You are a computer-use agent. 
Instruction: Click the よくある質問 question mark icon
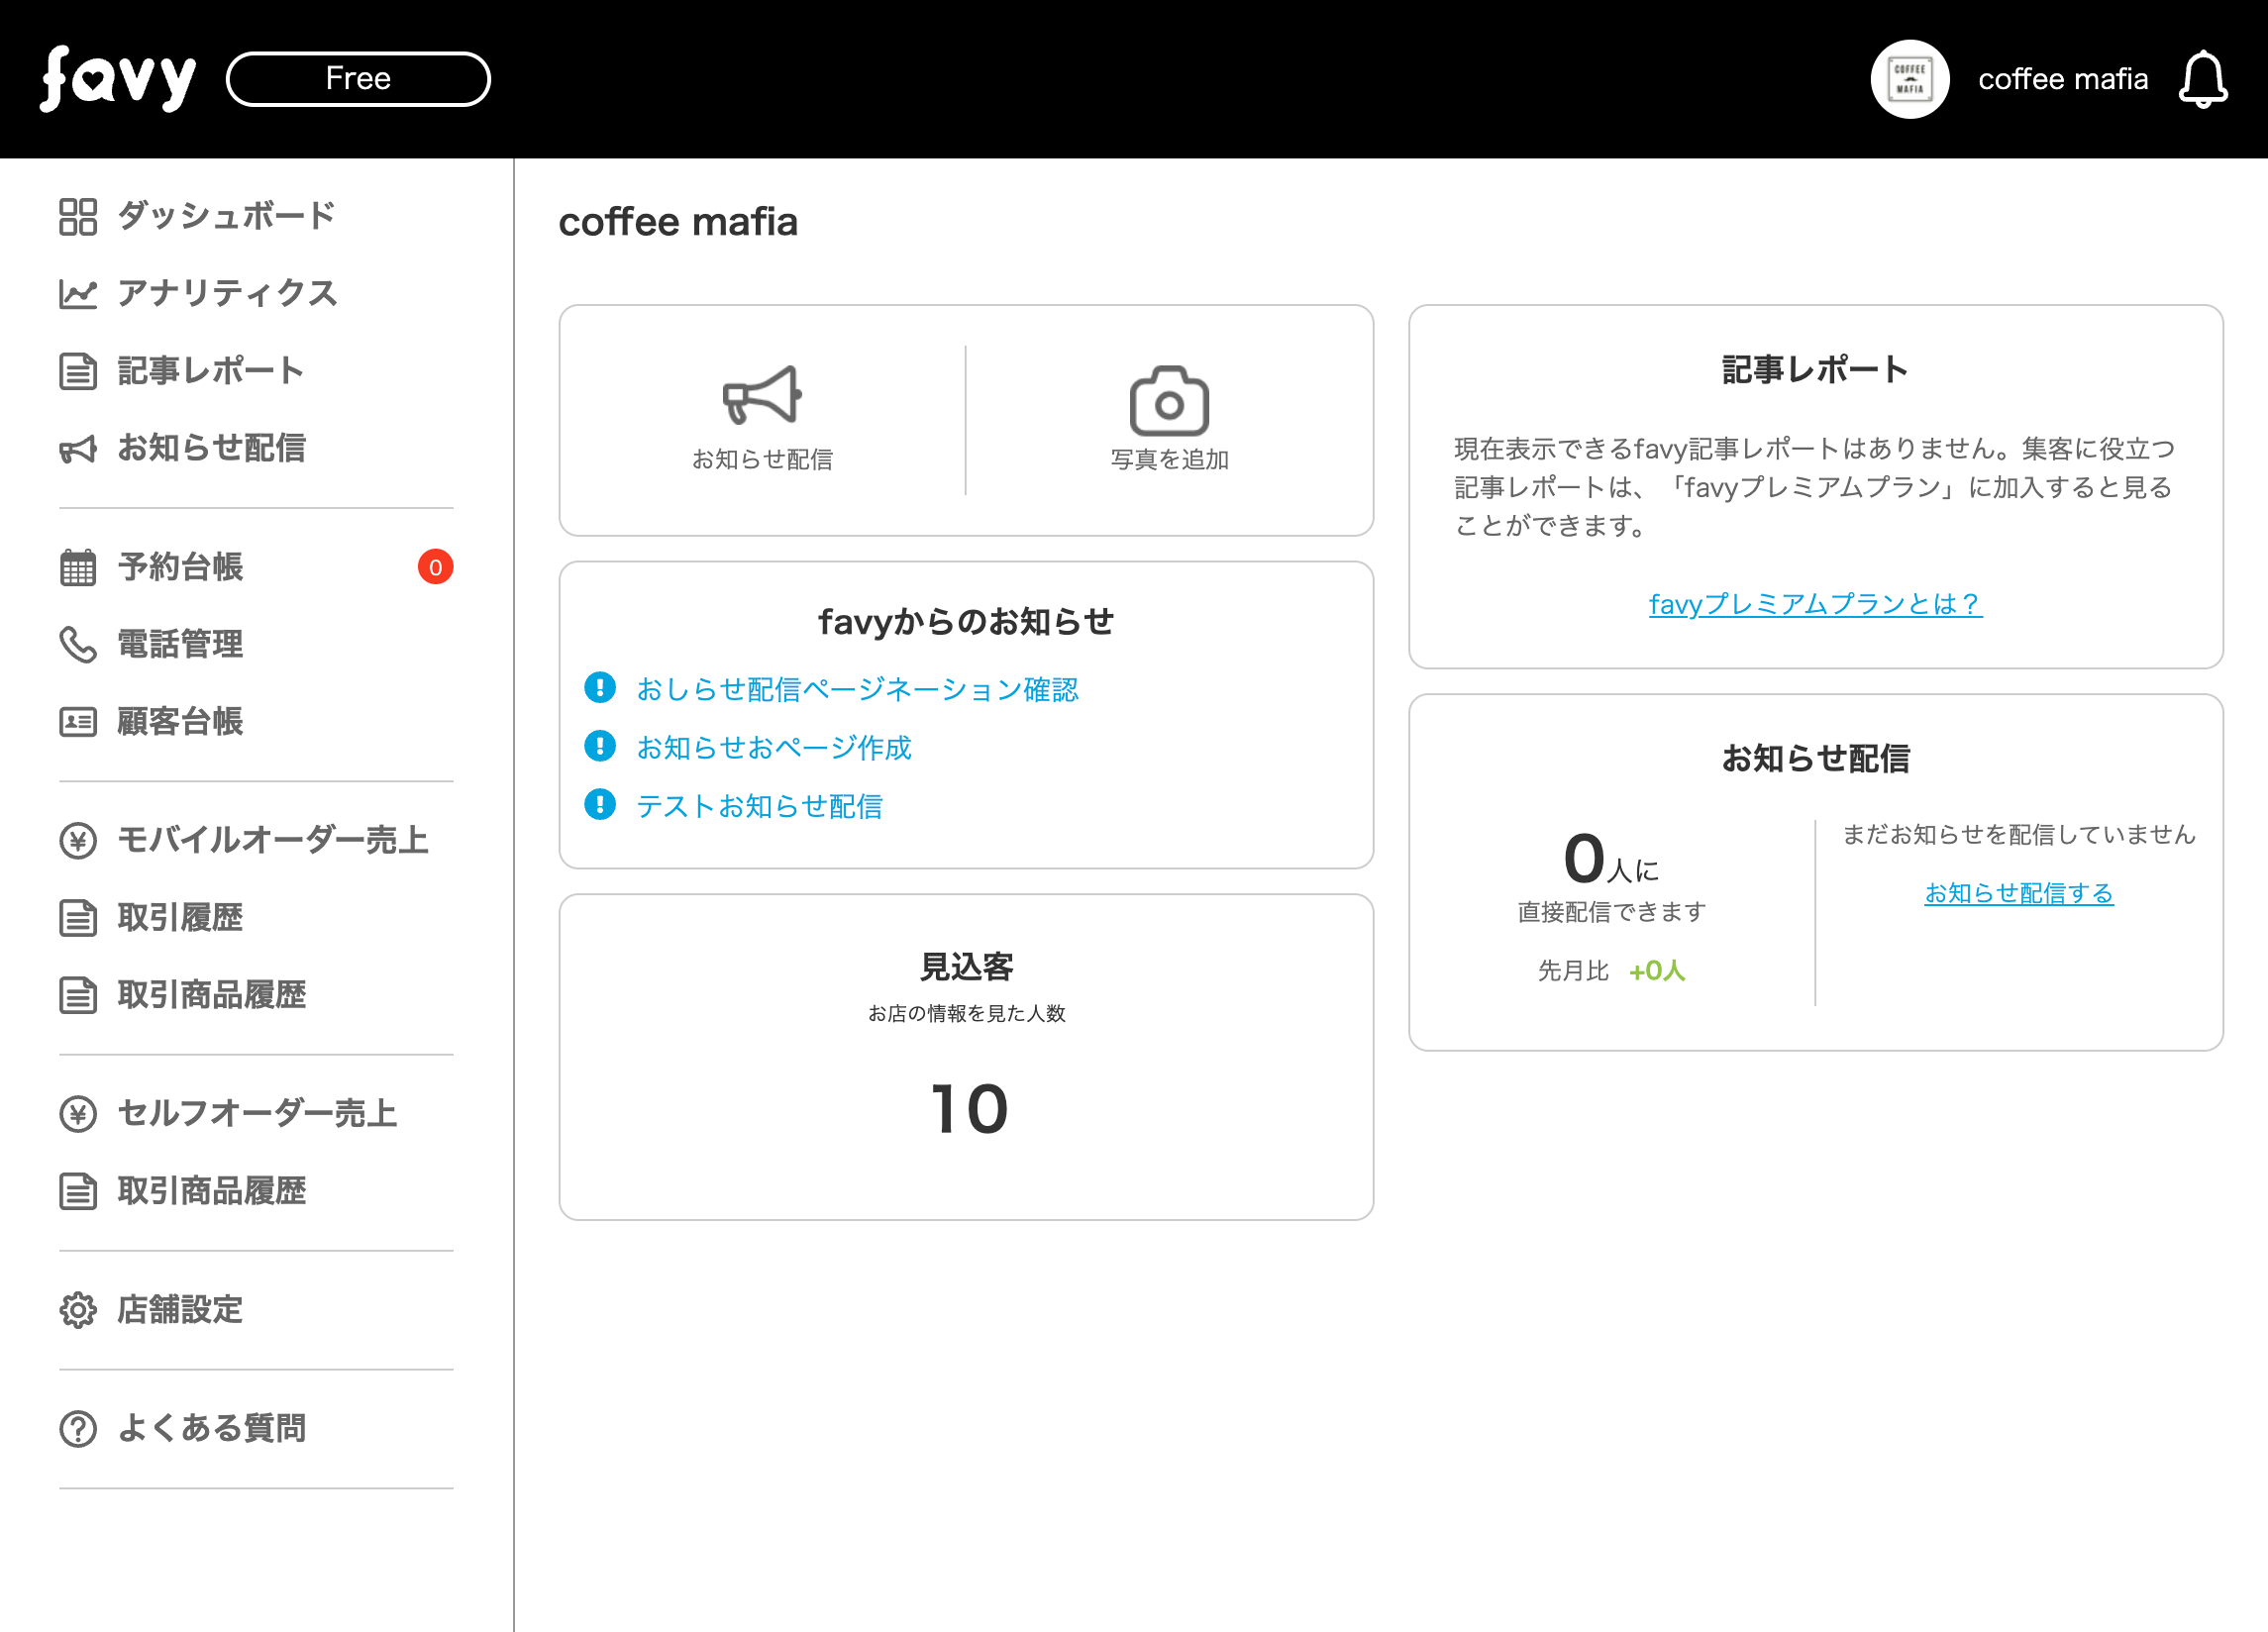point(78,1429)
